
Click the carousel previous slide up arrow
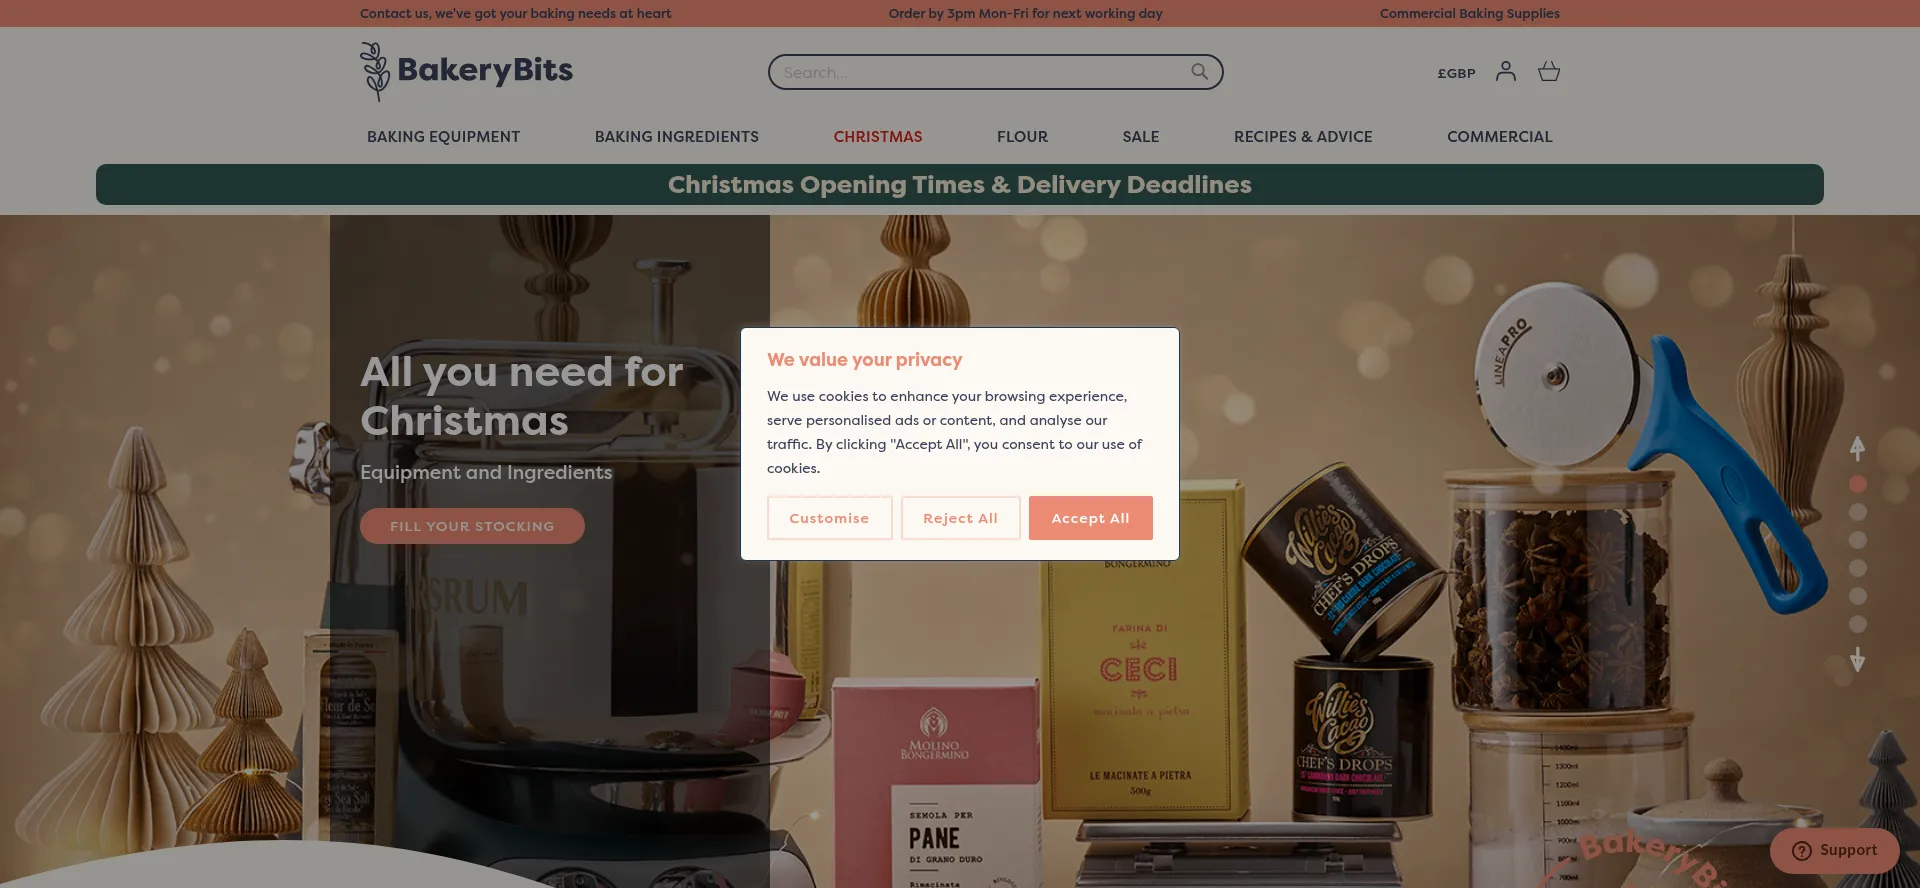pos(1857,448)
